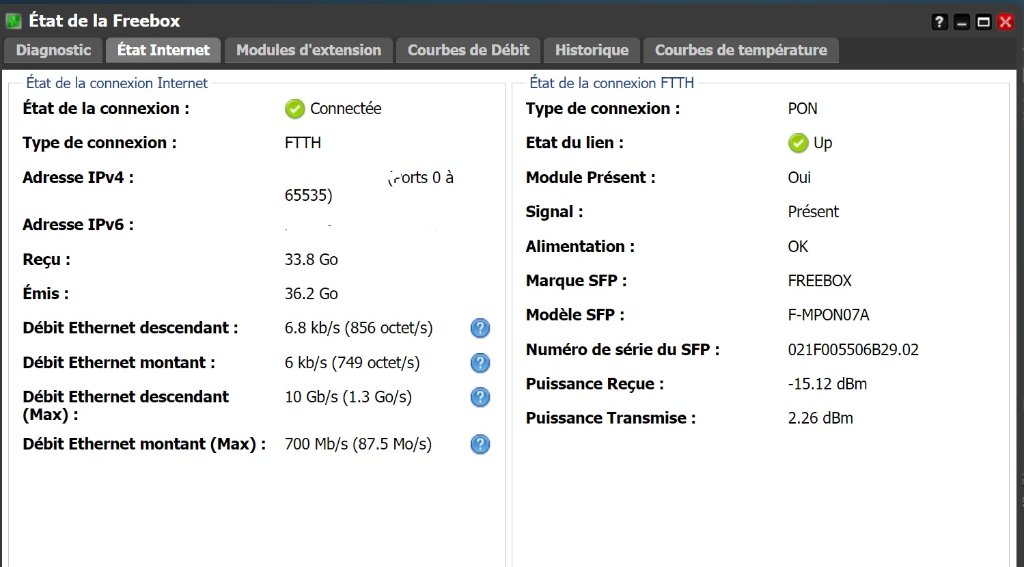Click the SFP serial number value

[x=853, y=350]
